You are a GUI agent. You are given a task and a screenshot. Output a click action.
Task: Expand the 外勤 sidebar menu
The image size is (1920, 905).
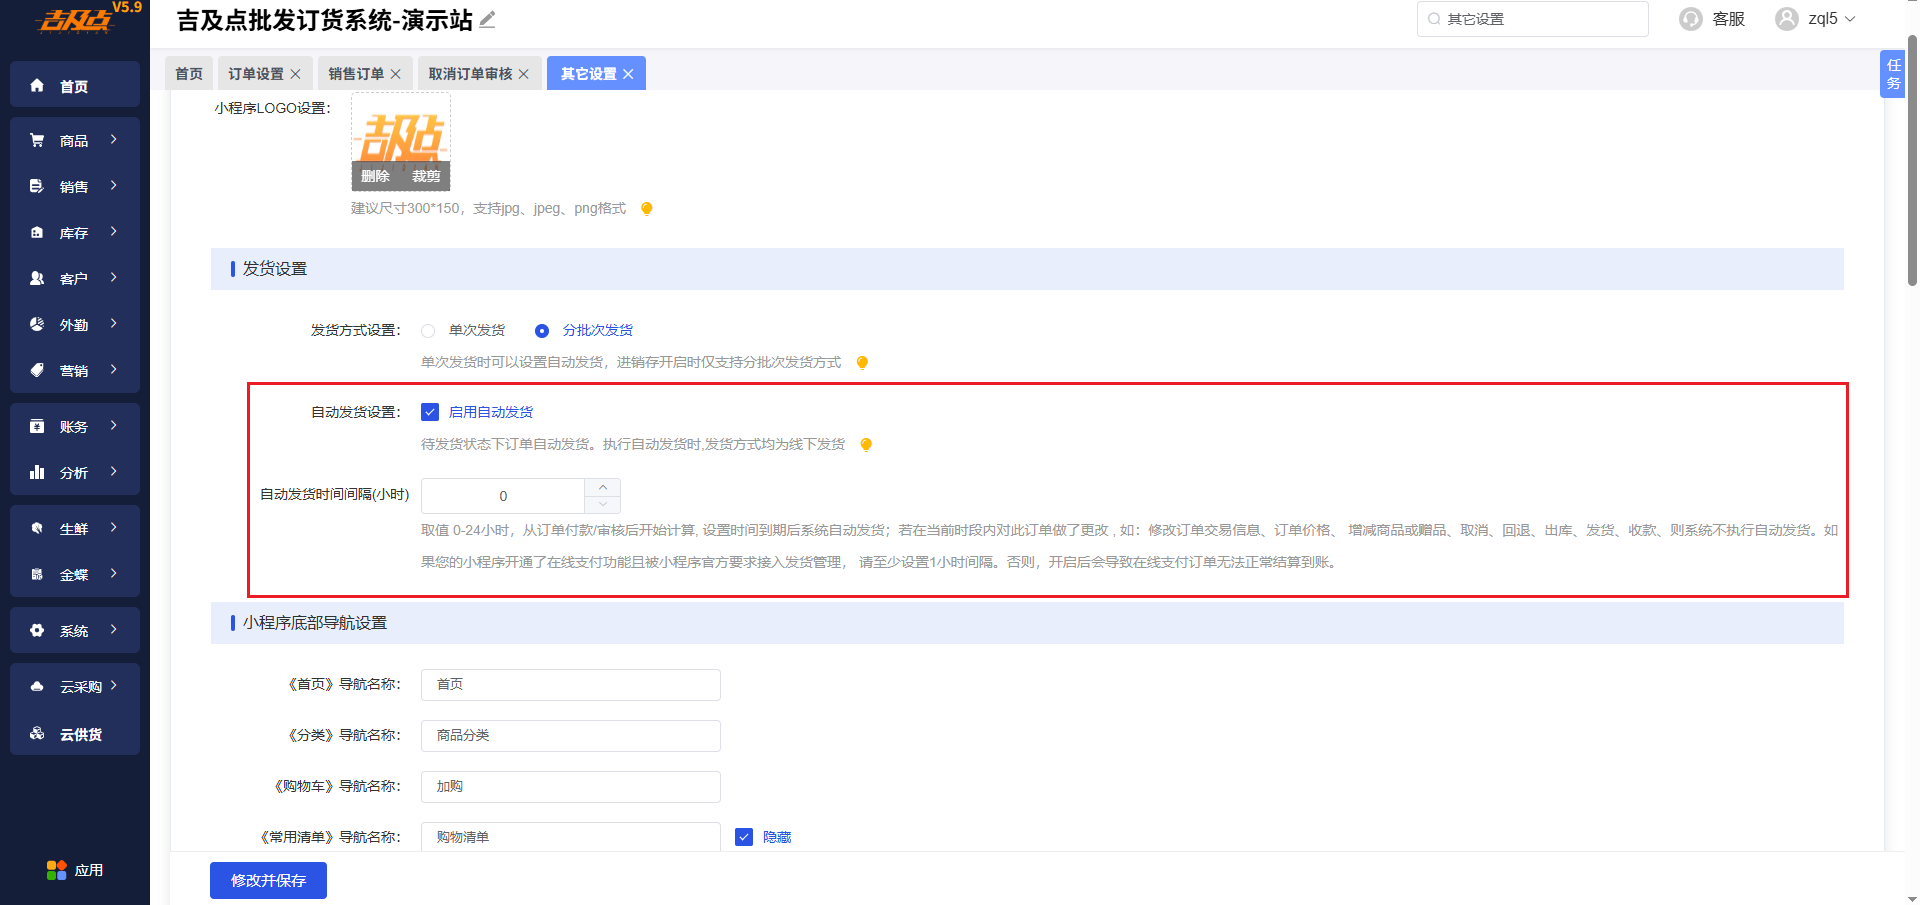[114, 324]
